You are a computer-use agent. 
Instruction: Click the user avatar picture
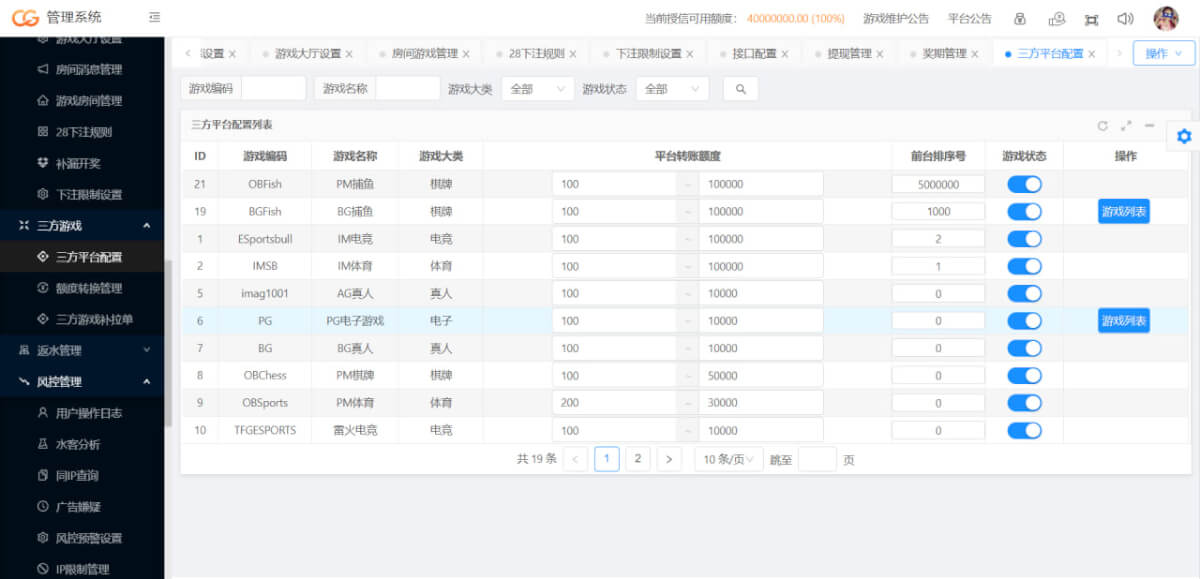[1166, 19]
